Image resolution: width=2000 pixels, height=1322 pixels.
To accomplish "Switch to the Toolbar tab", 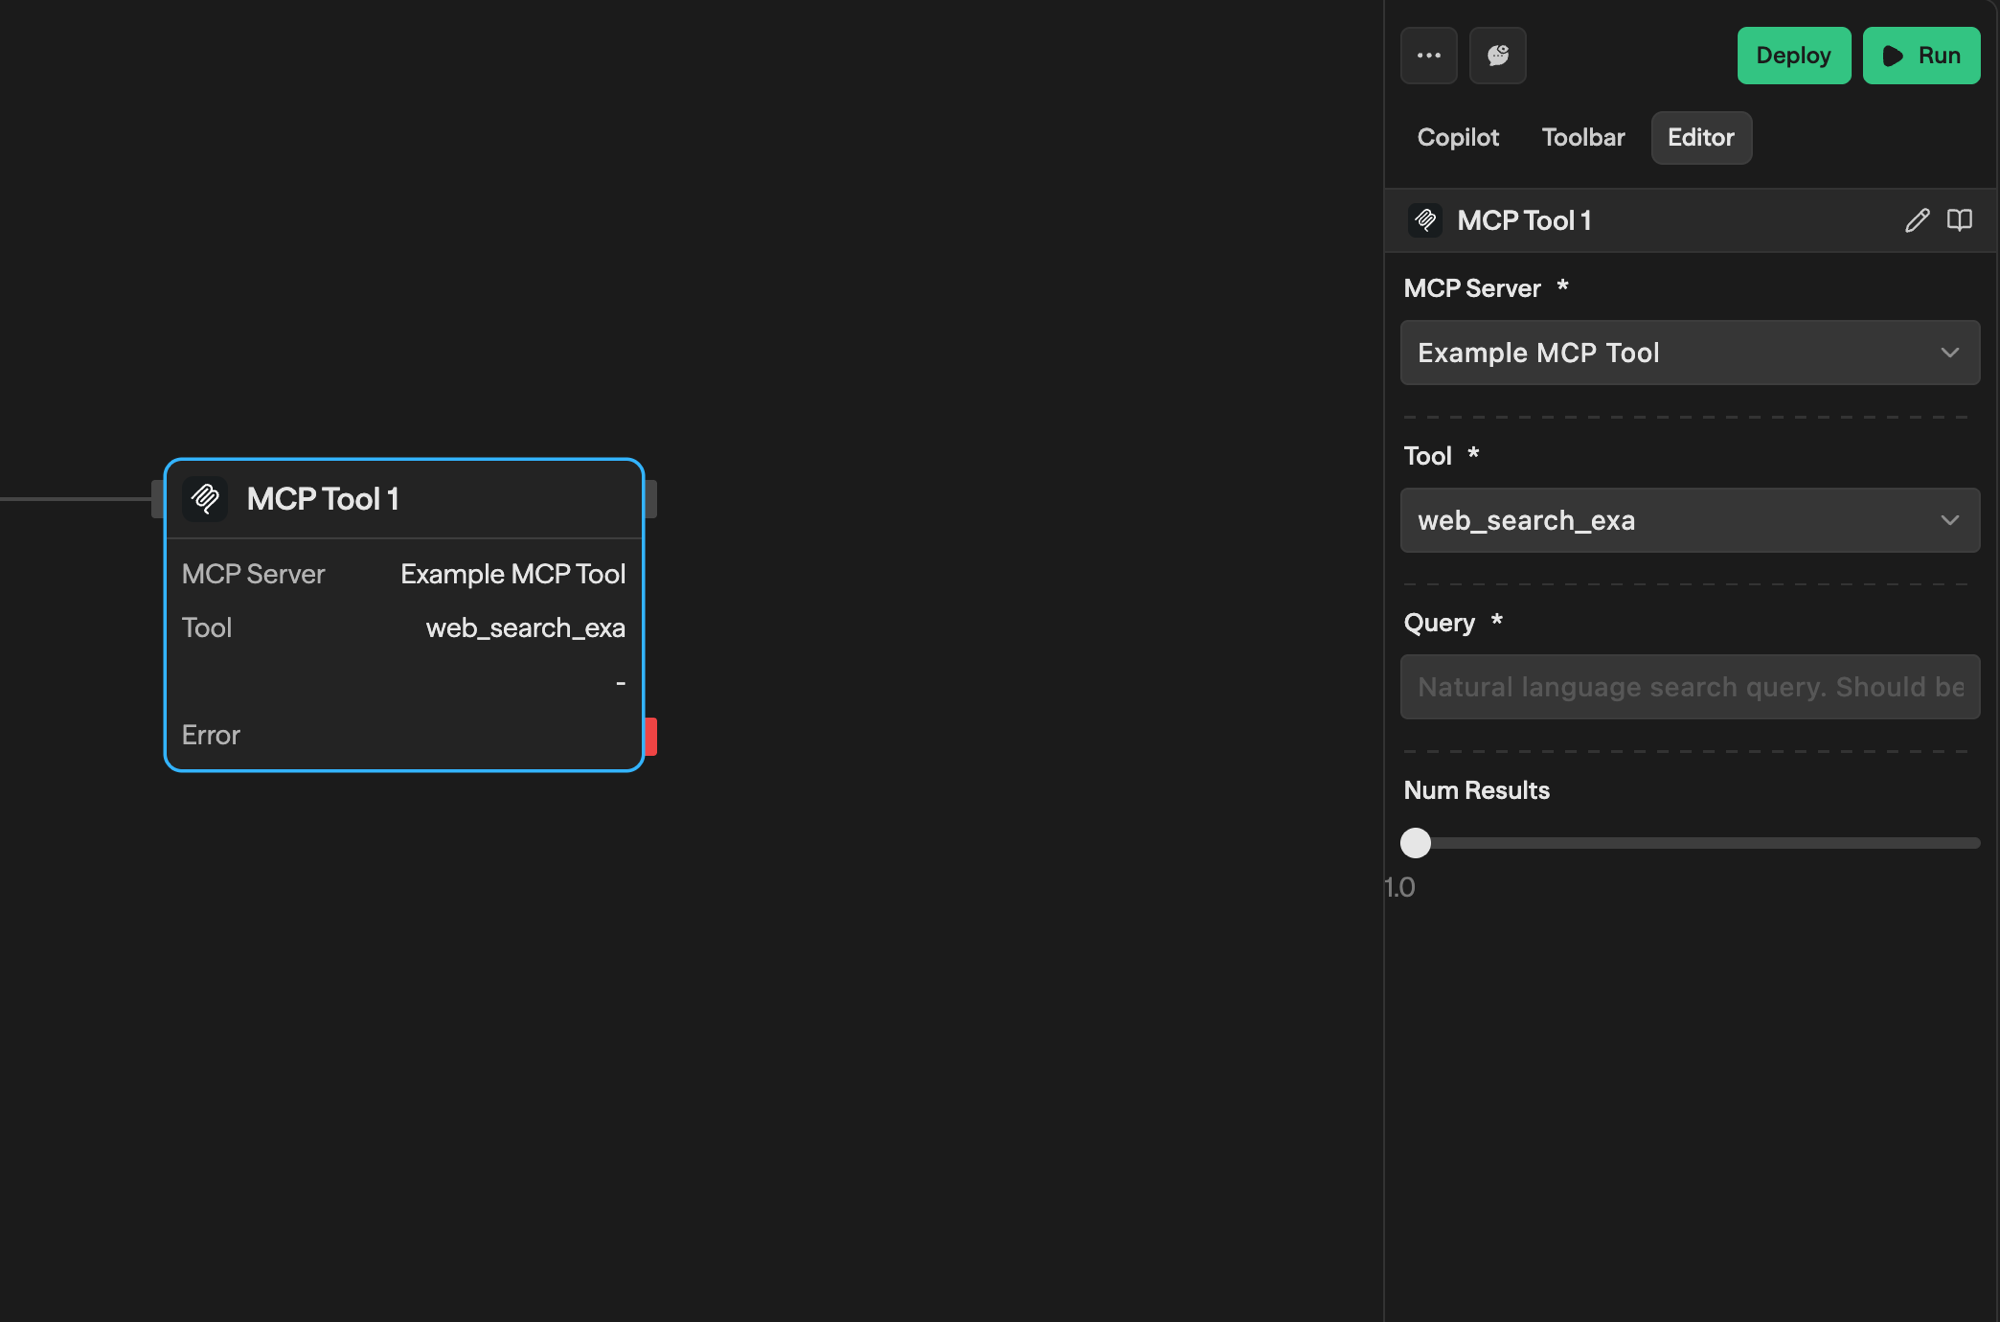I will tap(1583, 138).
